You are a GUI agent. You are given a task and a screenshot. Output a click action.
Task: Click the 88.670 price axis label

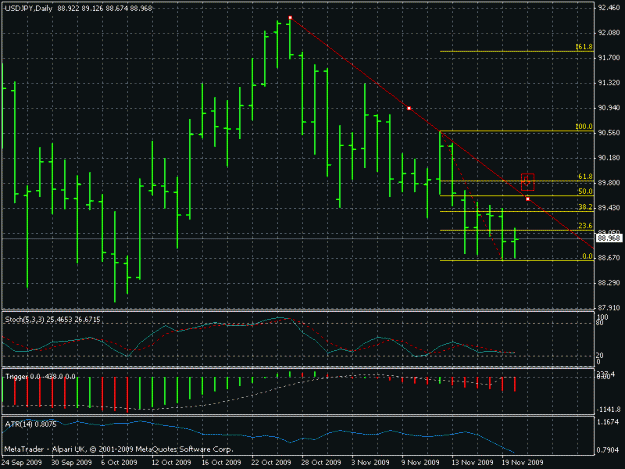pyautogui.click(x=609, y=258)
